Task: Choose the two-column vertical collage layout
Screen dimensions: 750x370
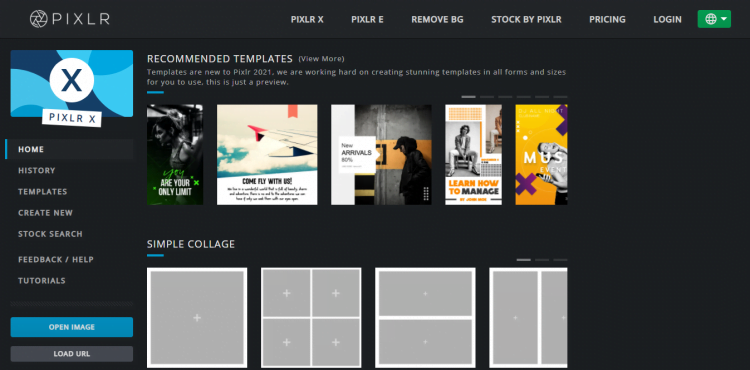Action: click(528, 317)
